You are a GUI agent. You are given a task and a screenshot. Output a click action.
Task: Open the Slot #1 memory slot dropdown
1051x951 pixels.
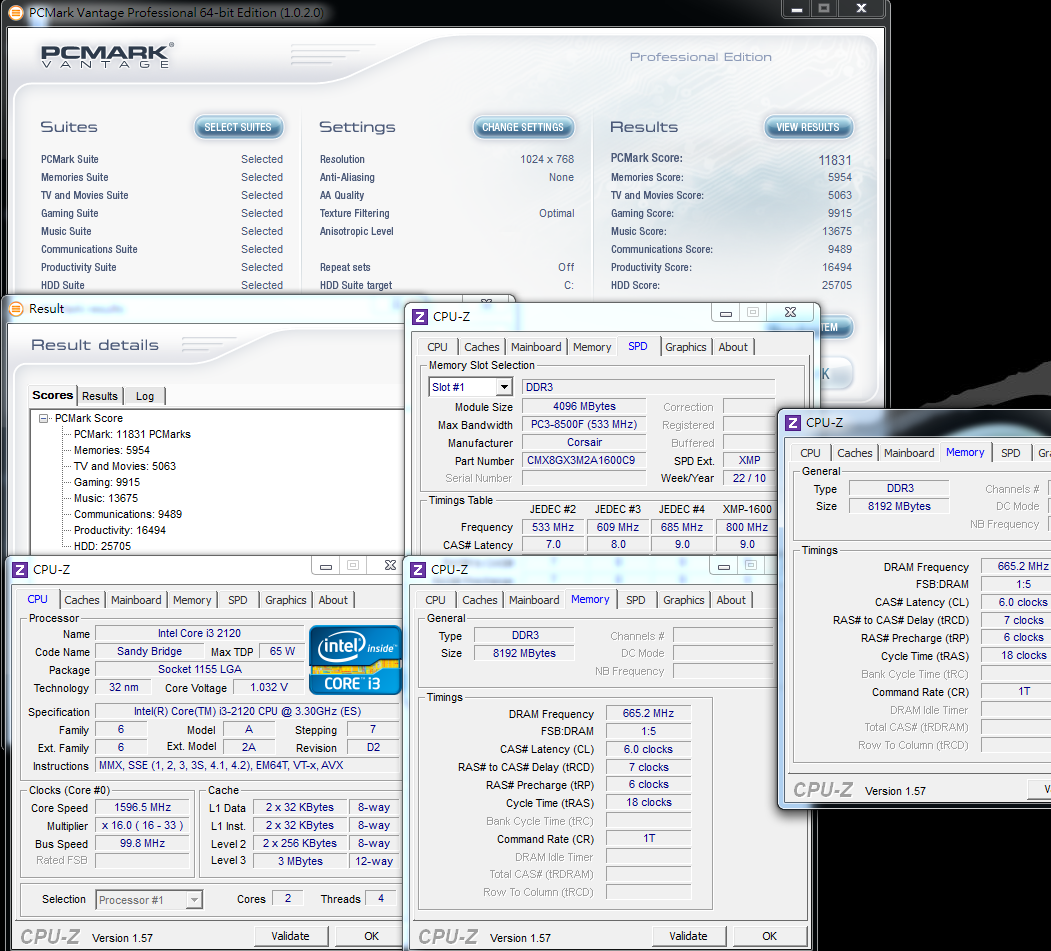click(505, 387)
